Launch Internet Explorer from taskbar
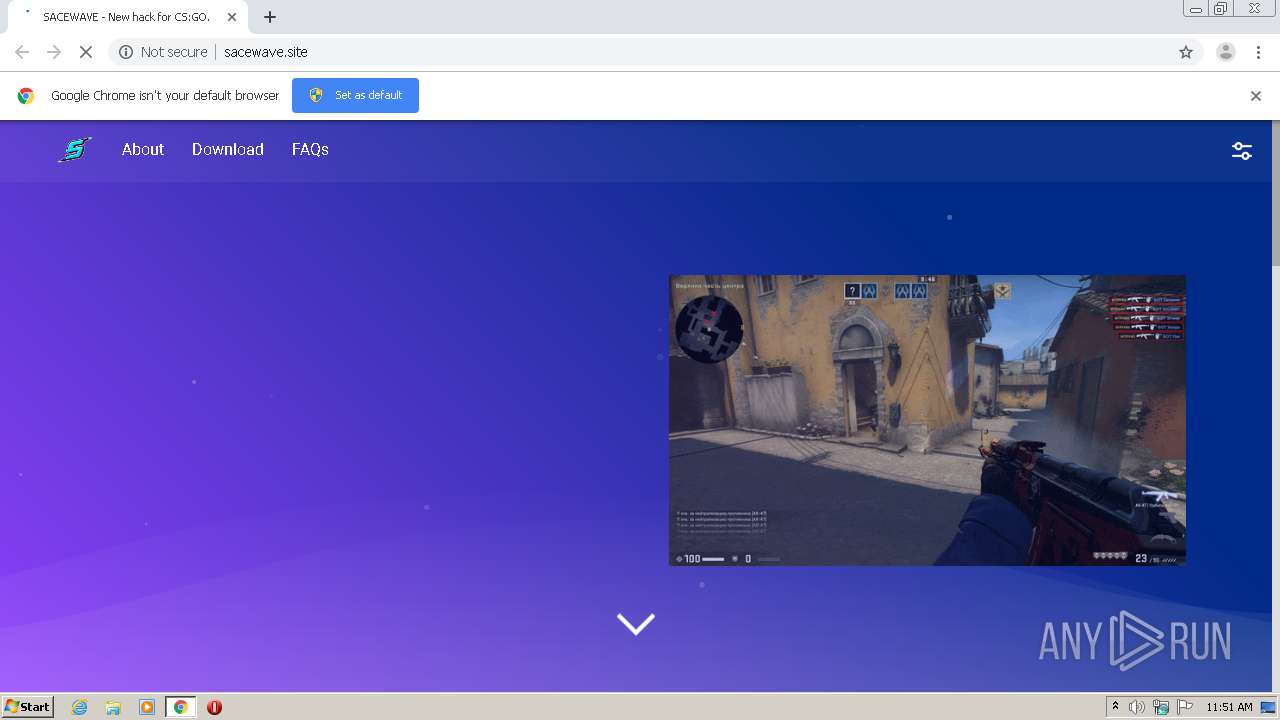Screen dimensions: 1280x720 [x=80, y=707]
